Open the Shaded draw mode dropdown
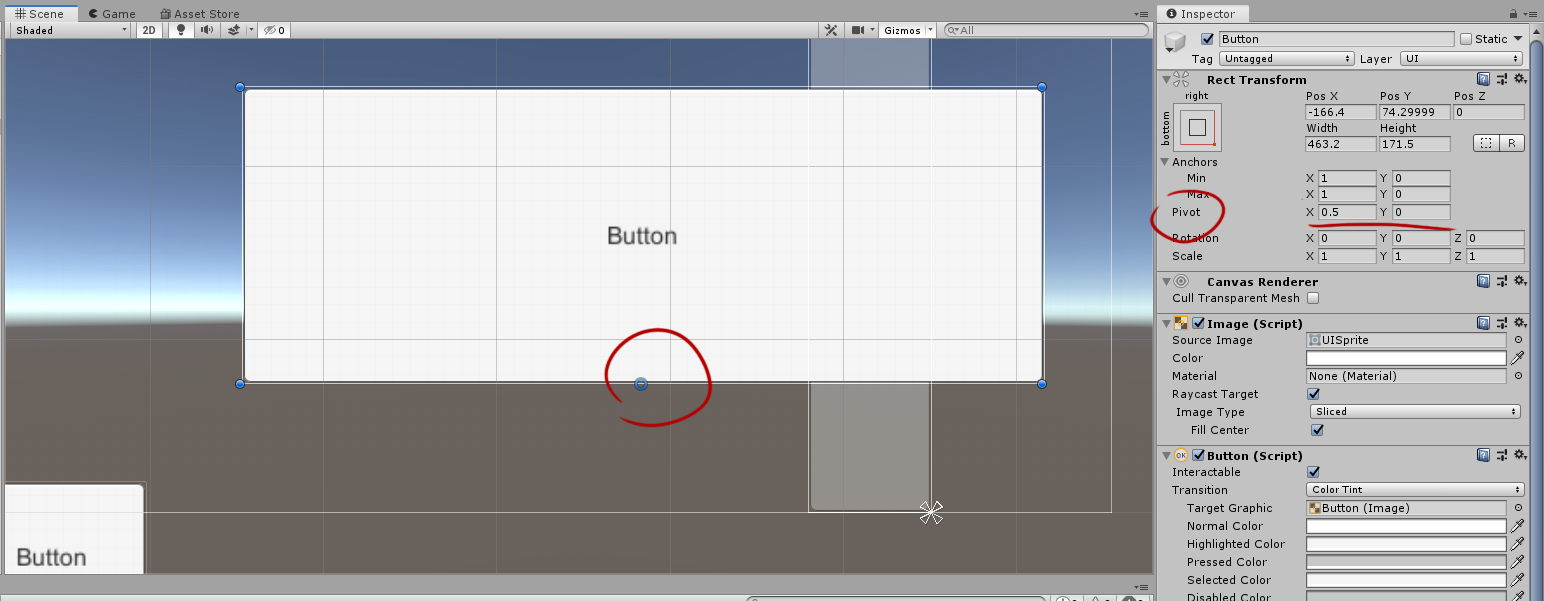Screen dimensions: 1544x601 pyautogui.click(x=70, y=30)
